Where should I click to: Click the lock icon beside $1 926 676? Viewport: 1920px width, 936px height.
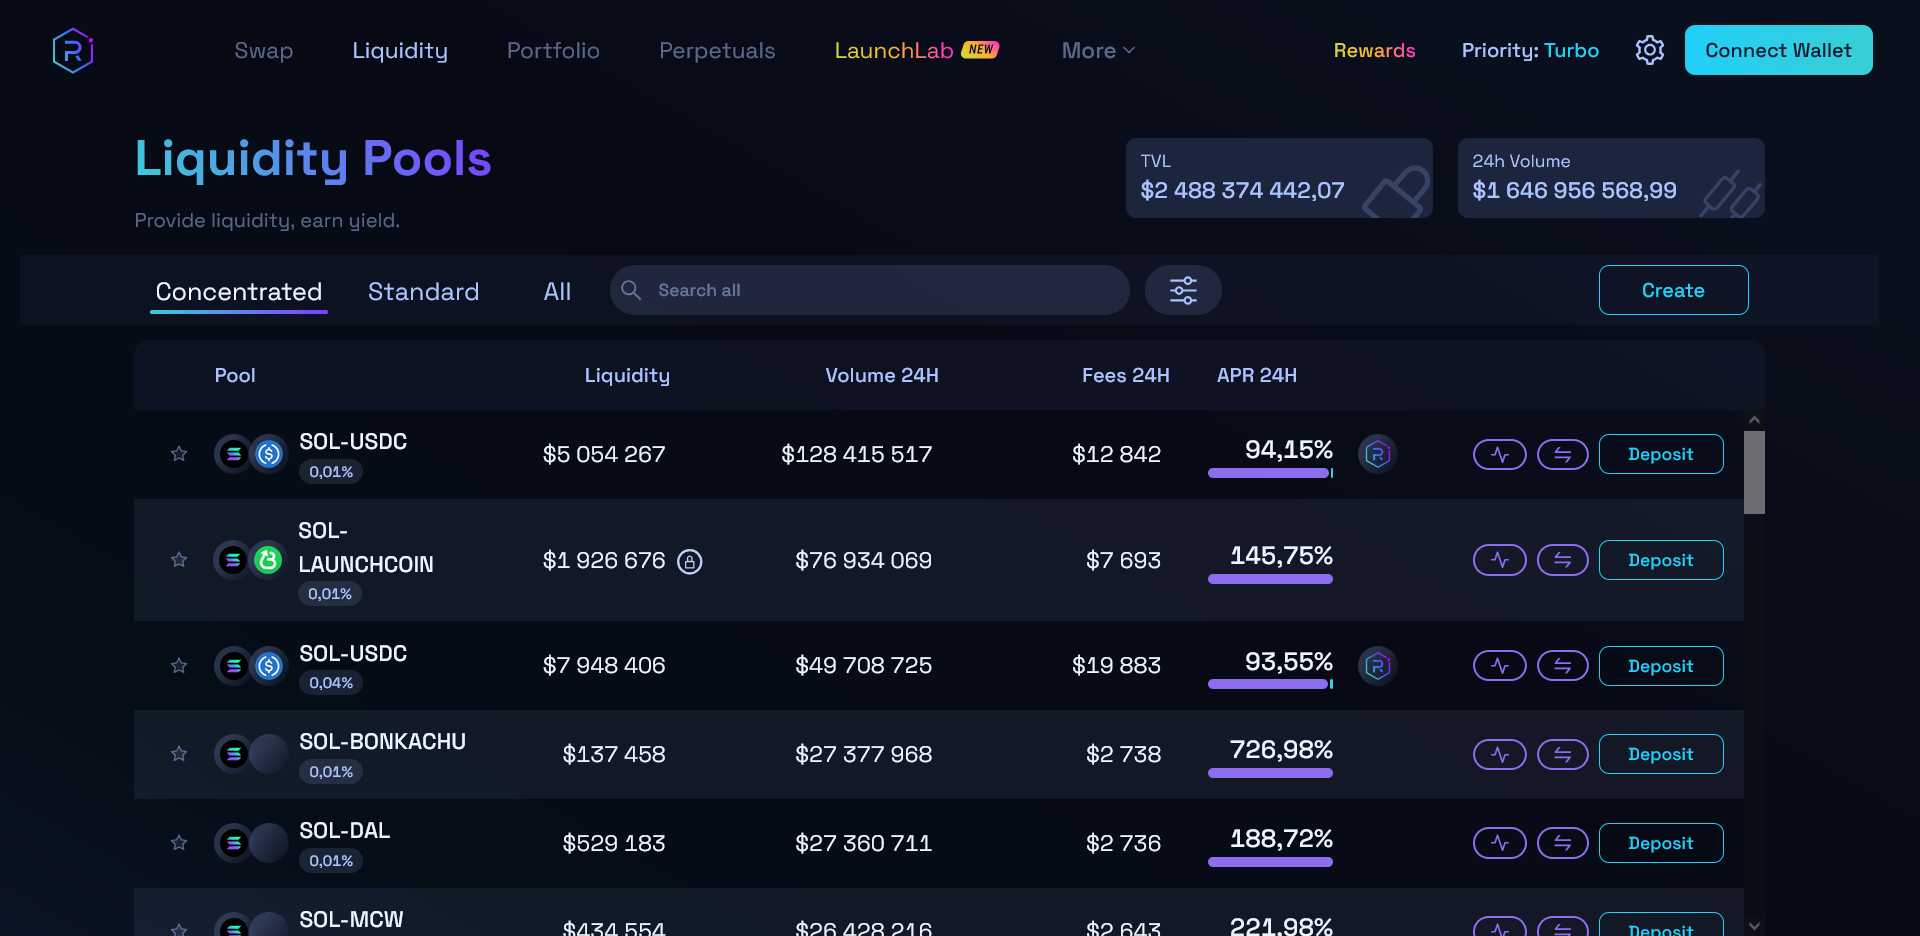[690, 561]
